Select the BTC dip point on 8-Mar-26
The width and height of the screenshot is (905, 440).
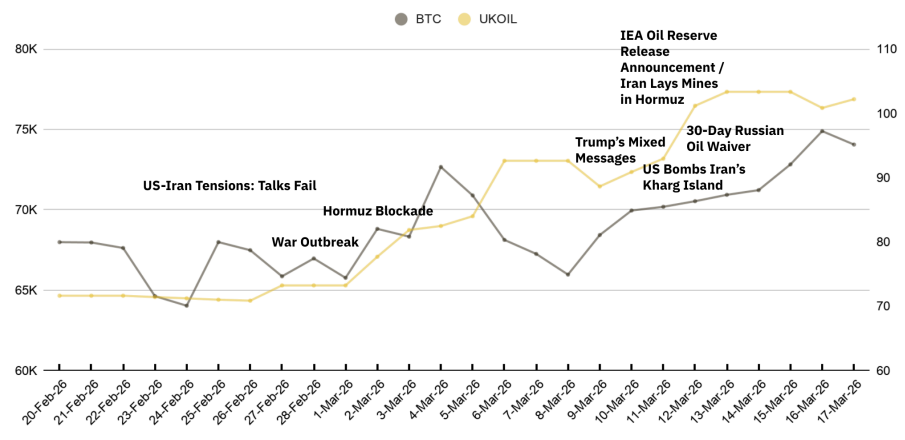tap(568, 274)
